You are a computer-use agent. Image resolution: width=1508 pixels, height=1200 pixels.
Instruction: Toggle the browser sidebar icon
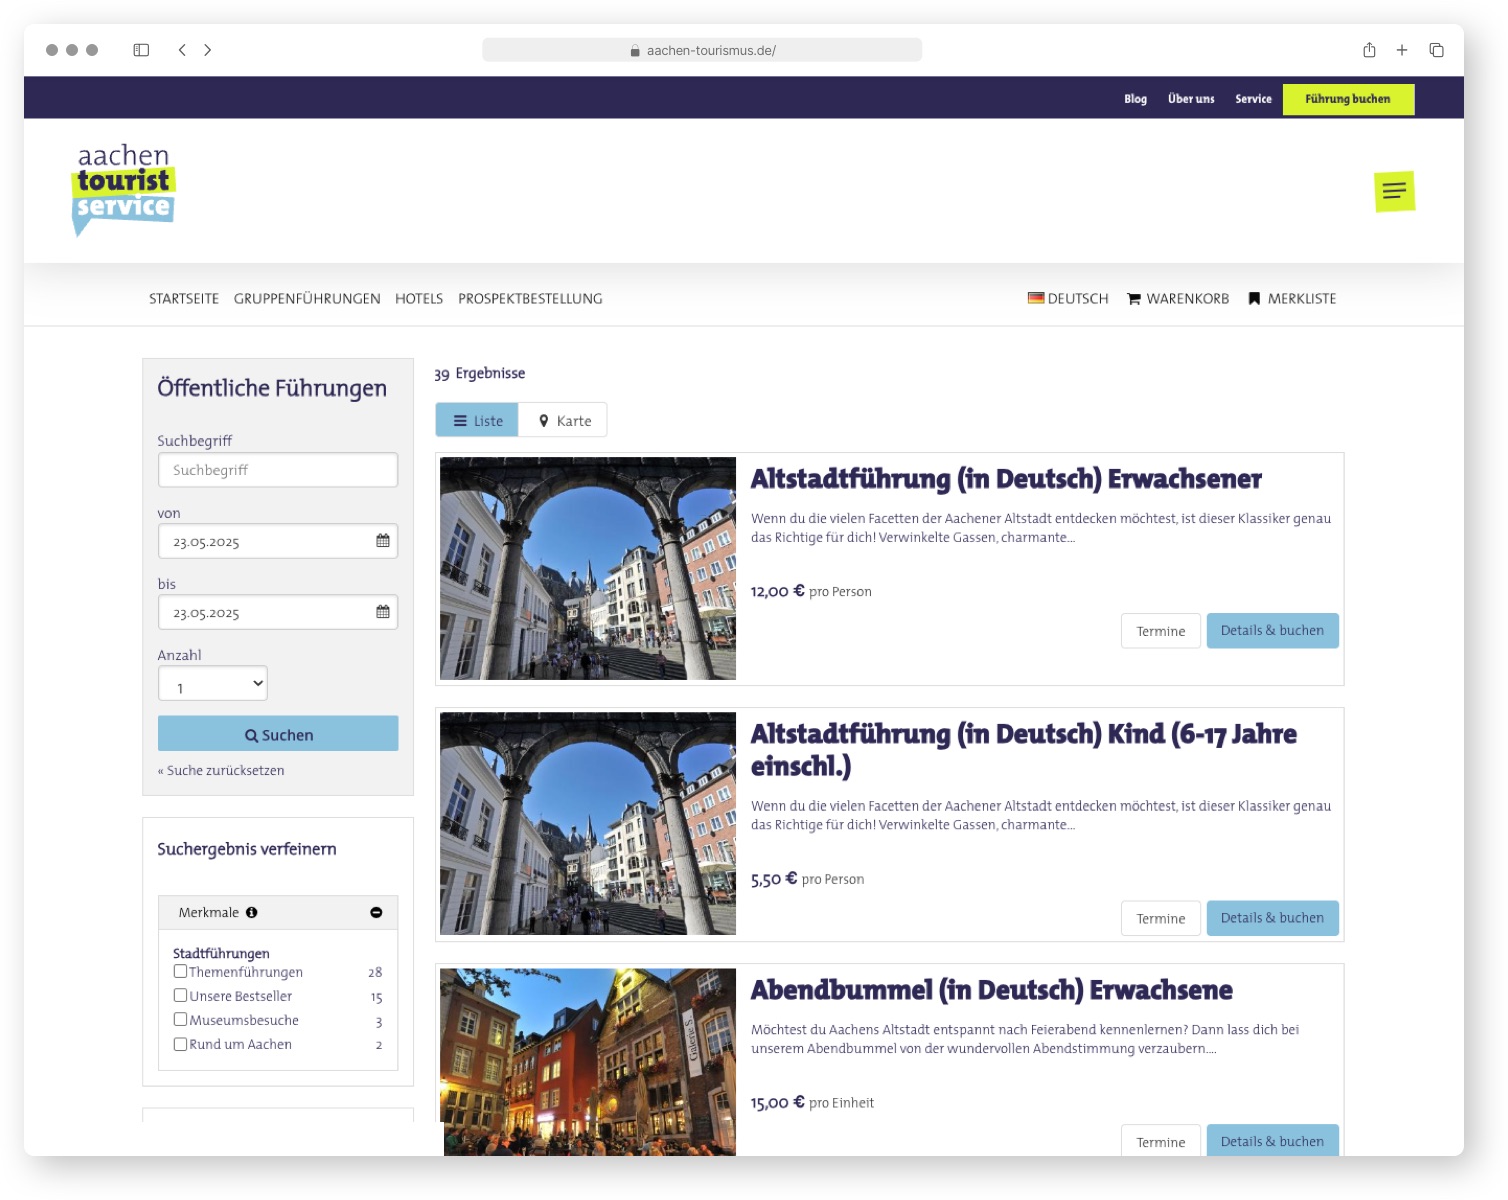[141, 50]
